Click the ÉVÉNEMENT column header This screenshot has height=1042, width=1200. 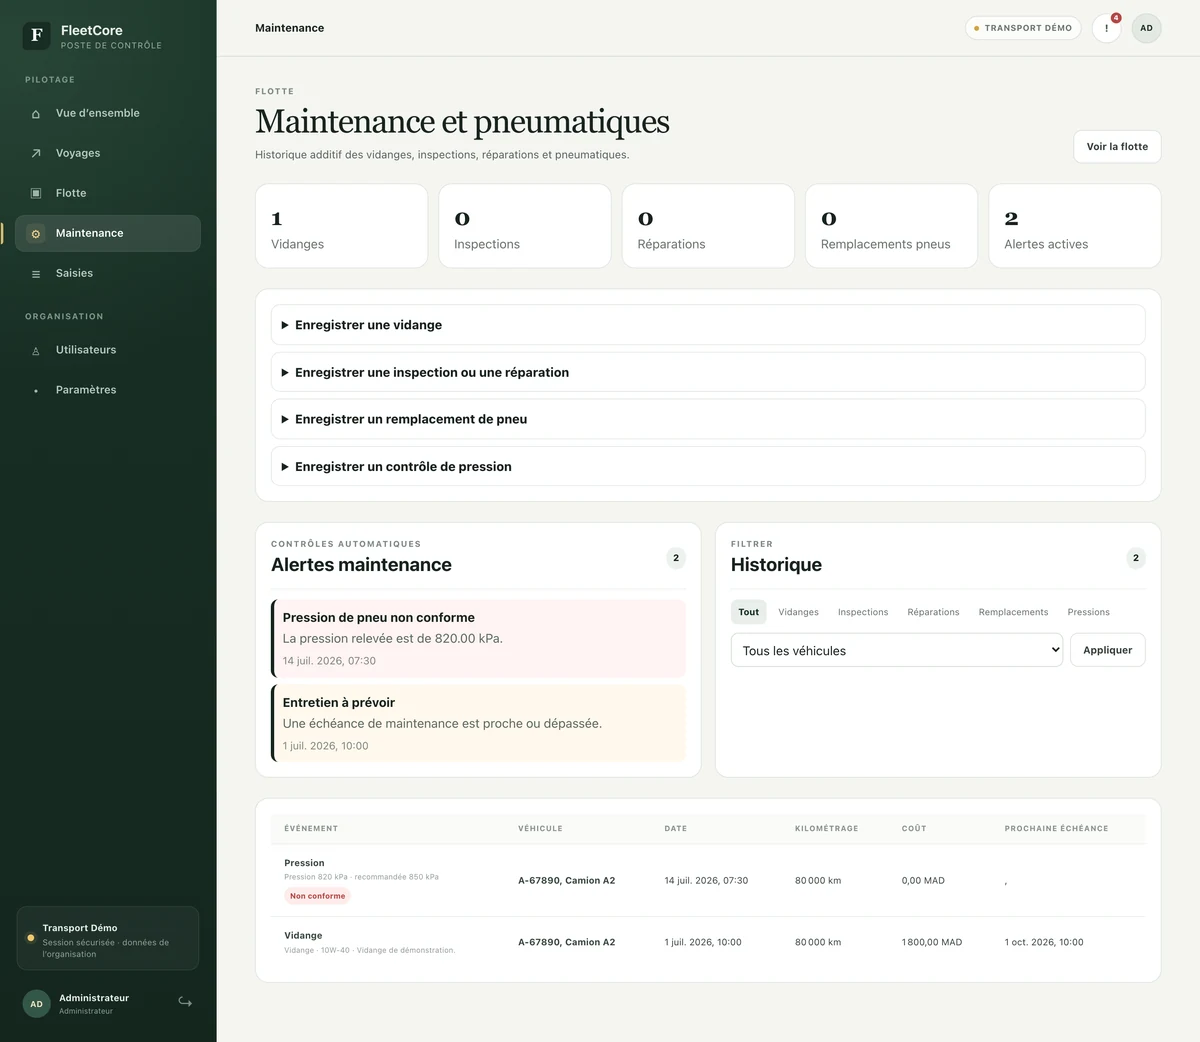(x=311, y=828)
